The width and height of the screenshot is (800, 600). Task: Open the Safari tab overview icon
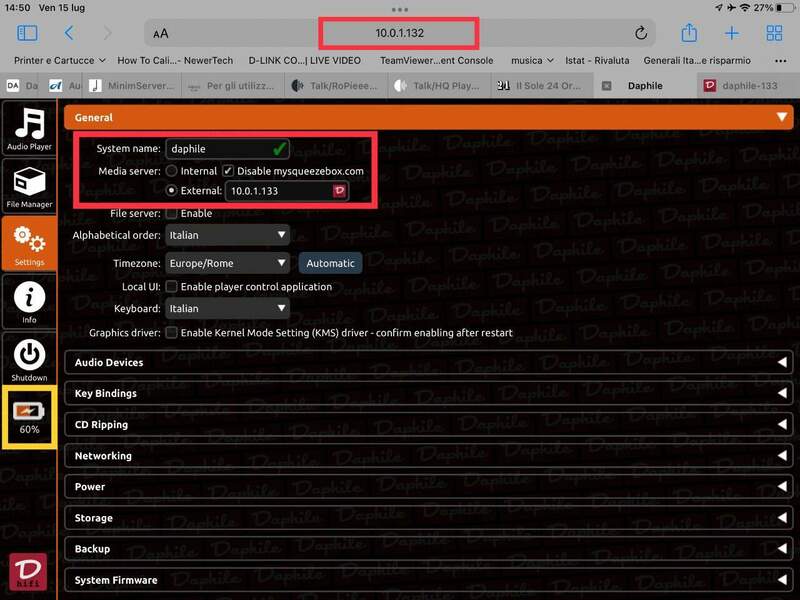(x=774, y=33)
